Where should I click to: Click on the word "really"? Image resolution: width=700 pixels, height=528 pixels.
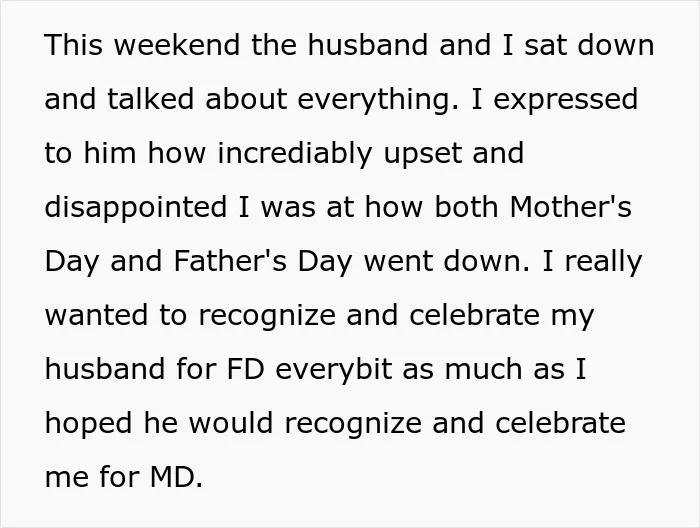coord(604,262)
